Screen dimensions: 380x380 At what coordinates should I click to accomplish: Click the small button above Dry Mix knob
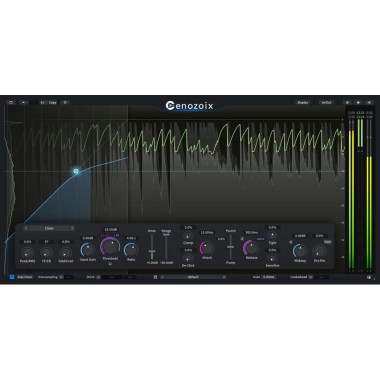coord(328,242)
